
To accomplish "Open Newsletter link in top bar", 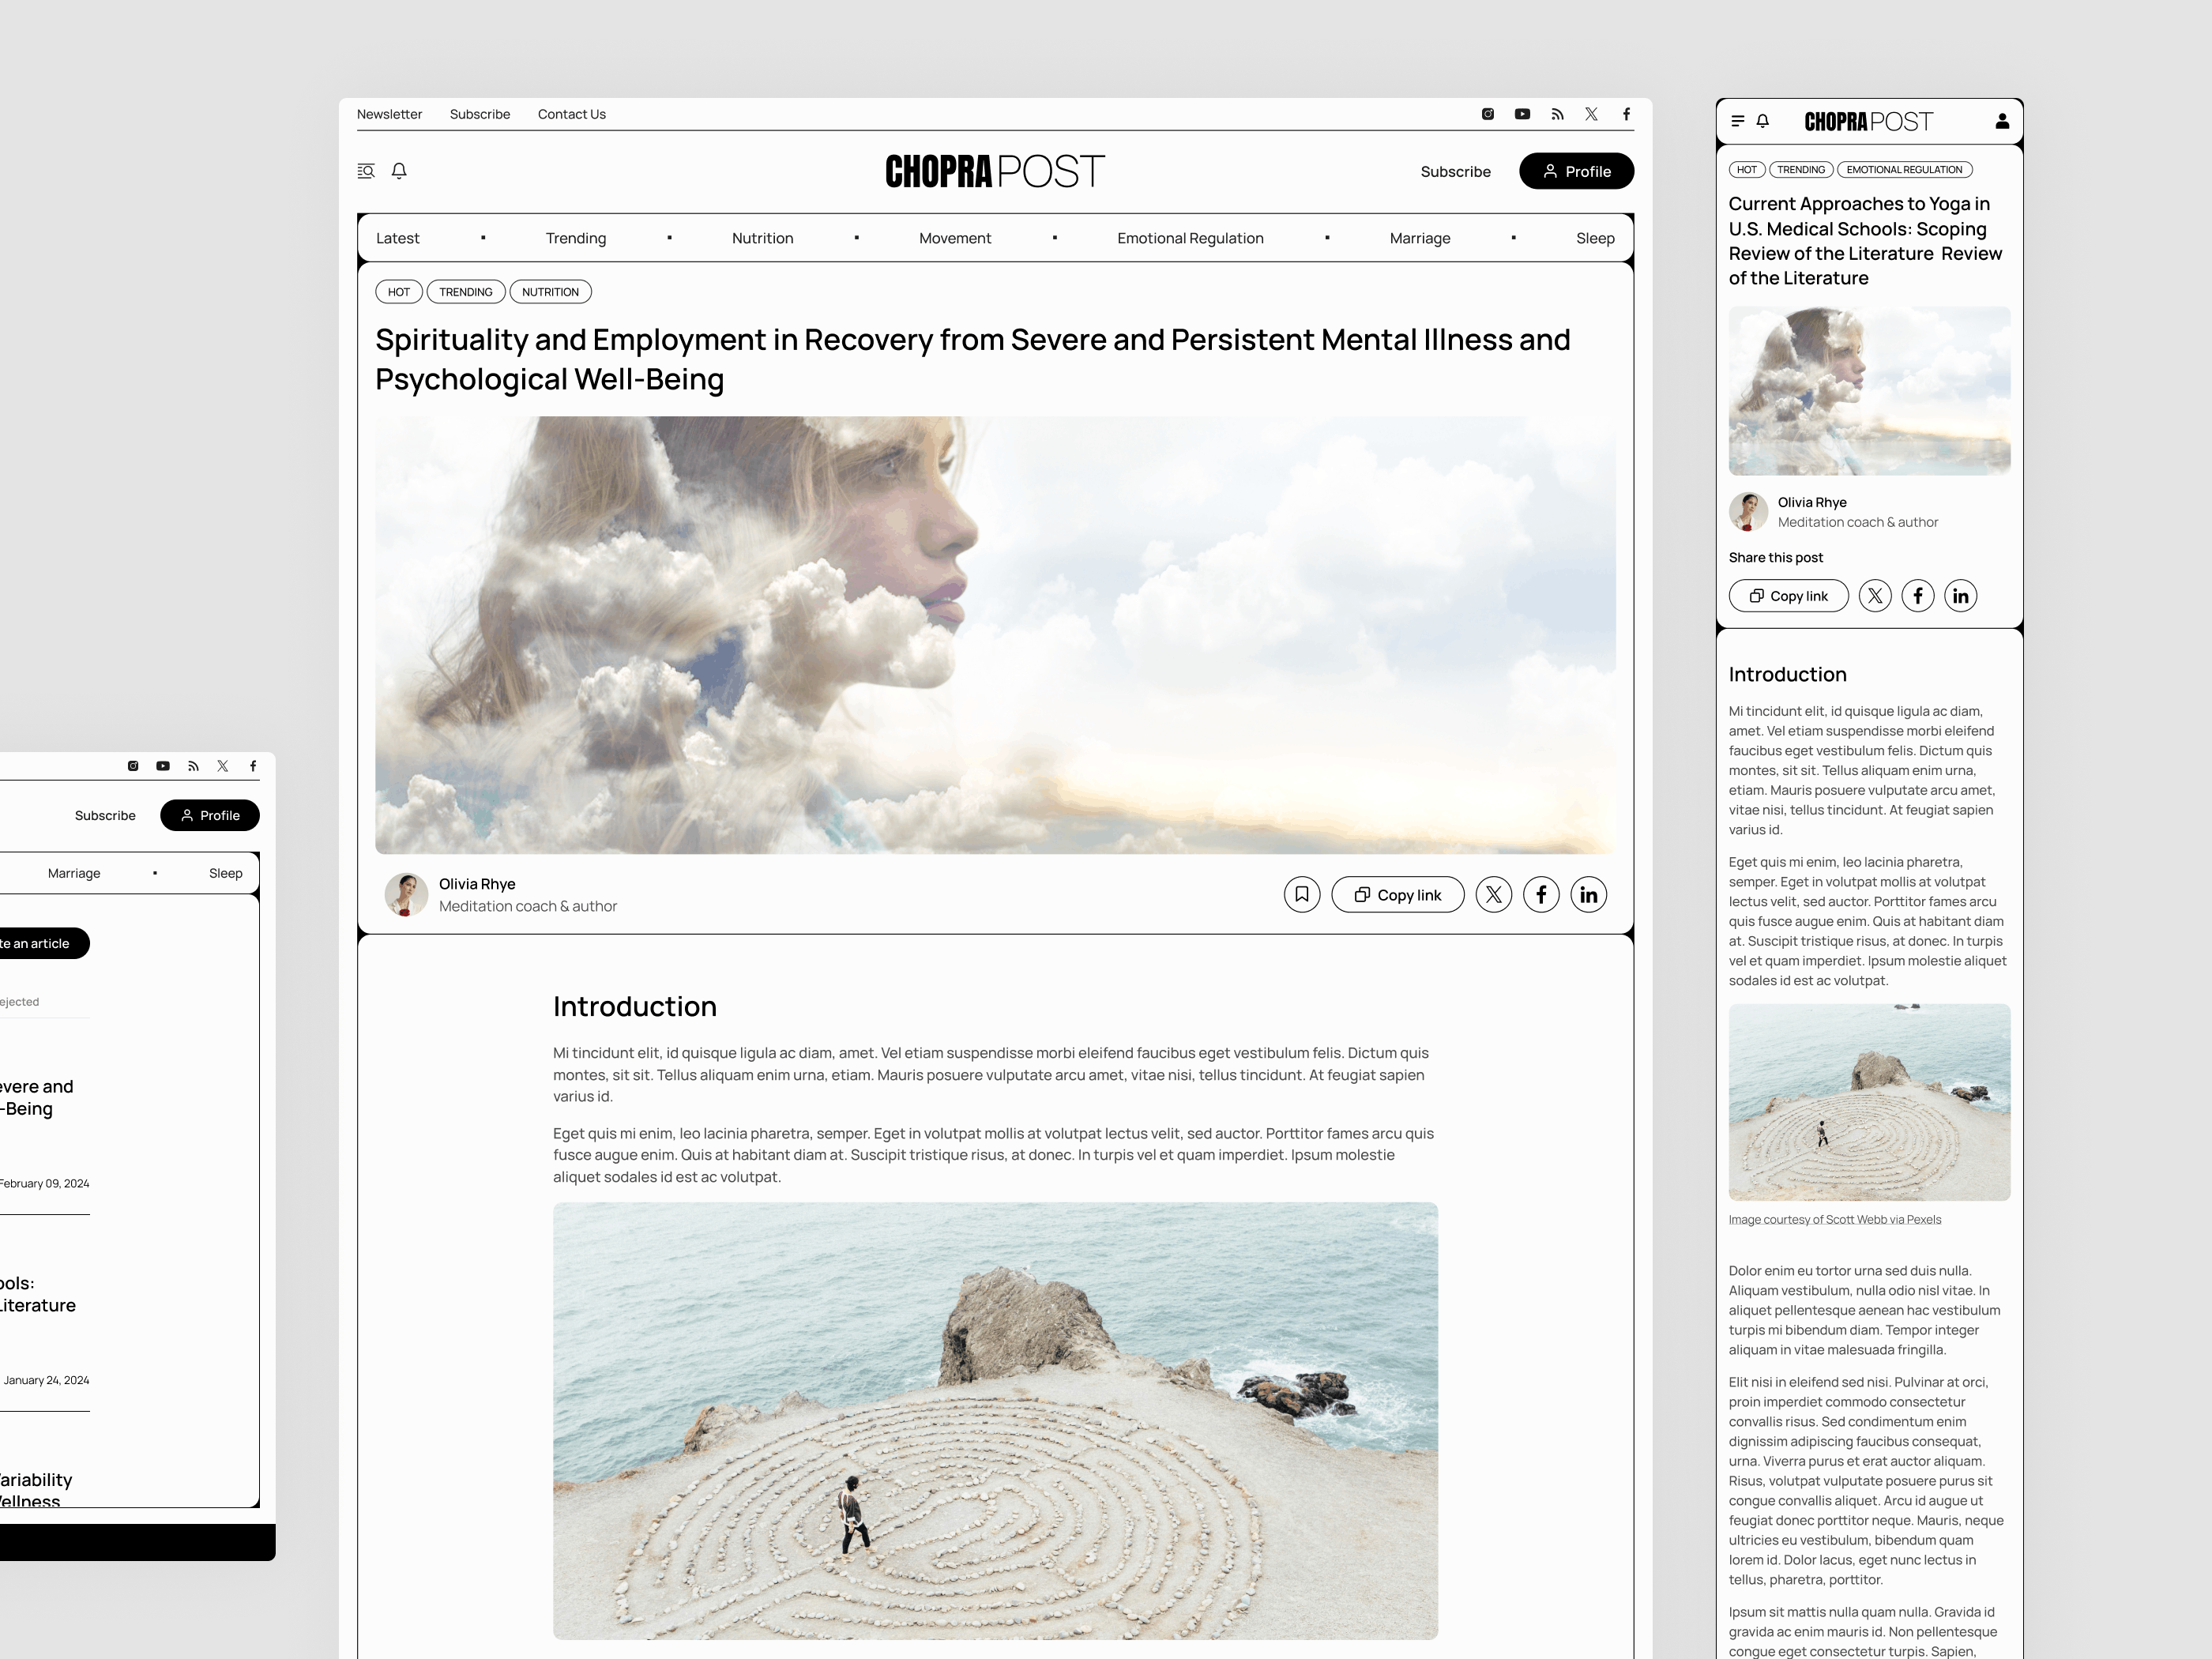I will tap(389, 114).
